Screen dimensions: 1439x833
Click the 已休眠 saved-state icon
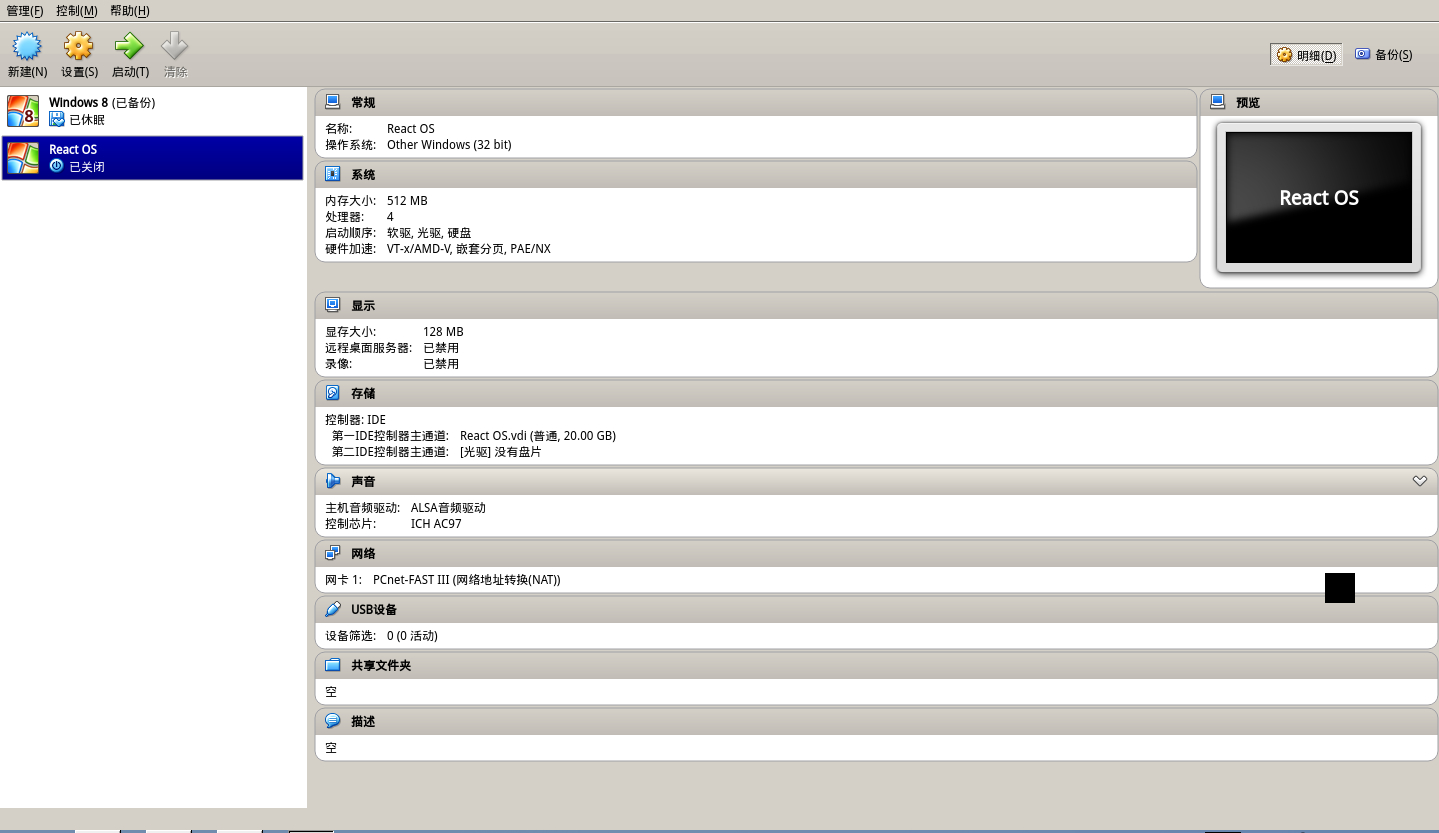[57, 120]
